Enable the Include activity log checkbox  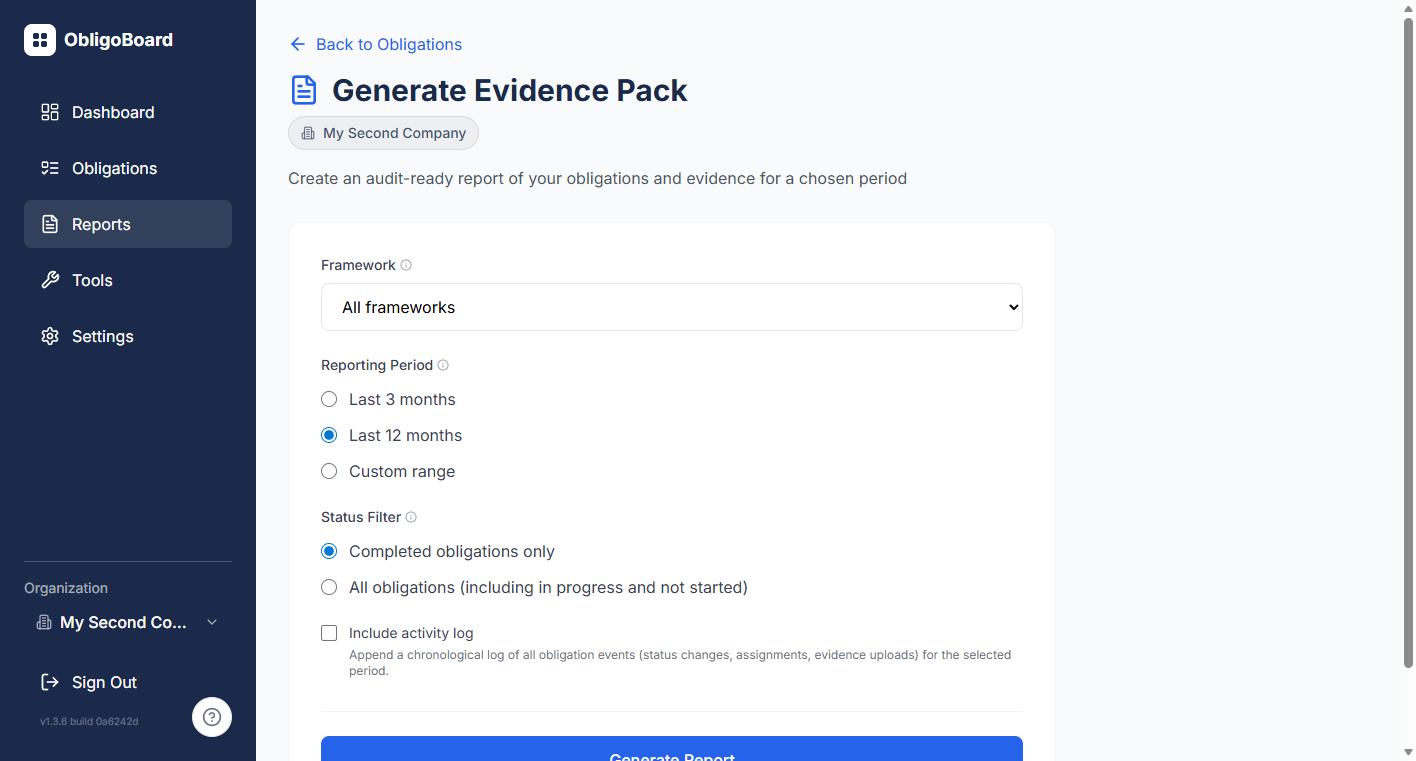click(329, 633)
